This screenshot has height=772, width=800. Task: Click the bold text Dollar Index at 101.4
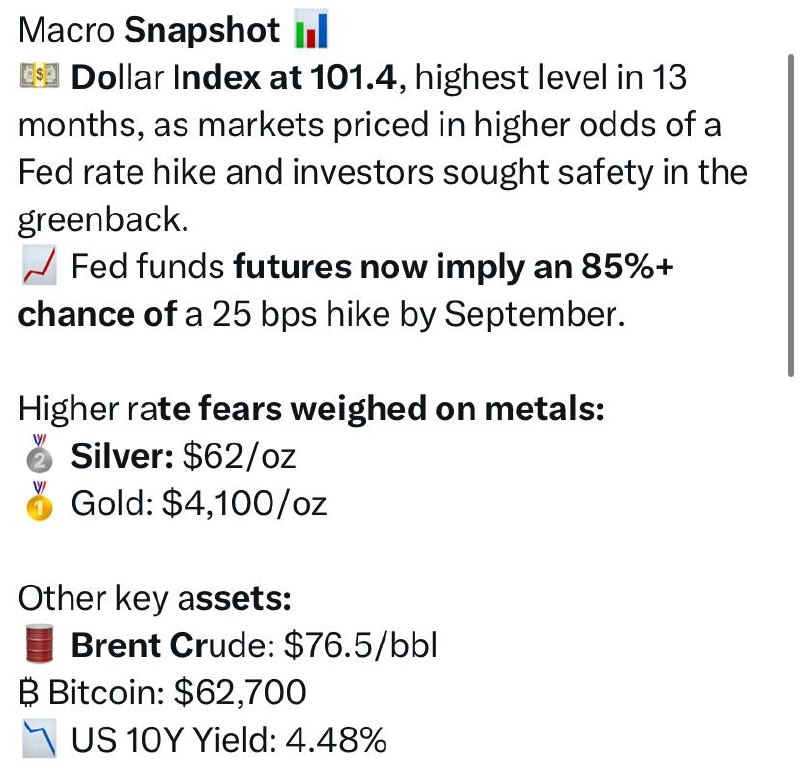(233, 78)
